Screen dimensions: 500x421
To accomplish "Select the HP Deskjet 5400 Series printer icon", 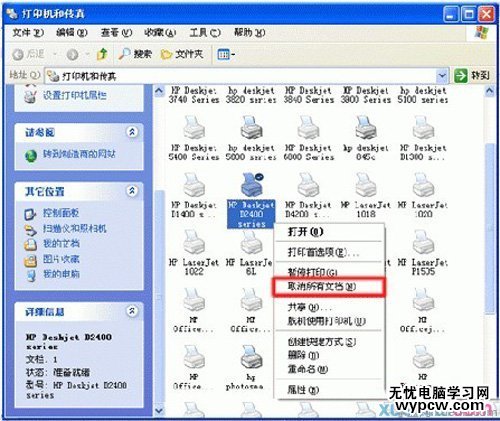I will click(194, 128).
